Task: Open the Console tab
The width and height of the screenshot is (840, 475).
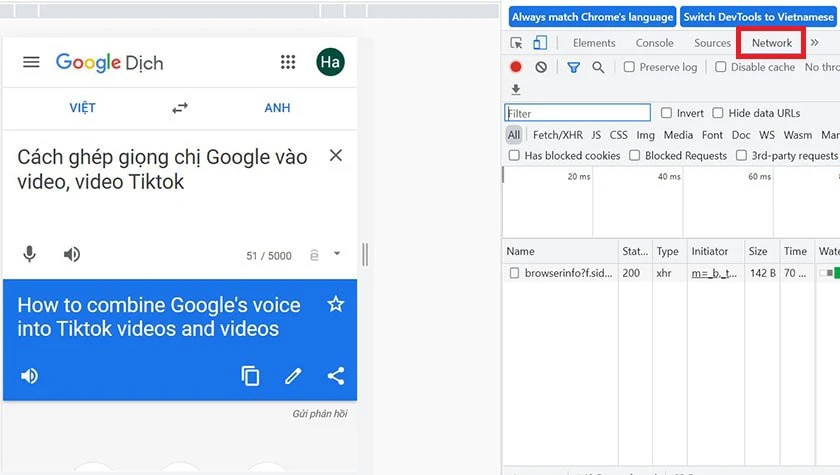Action: 655,43
